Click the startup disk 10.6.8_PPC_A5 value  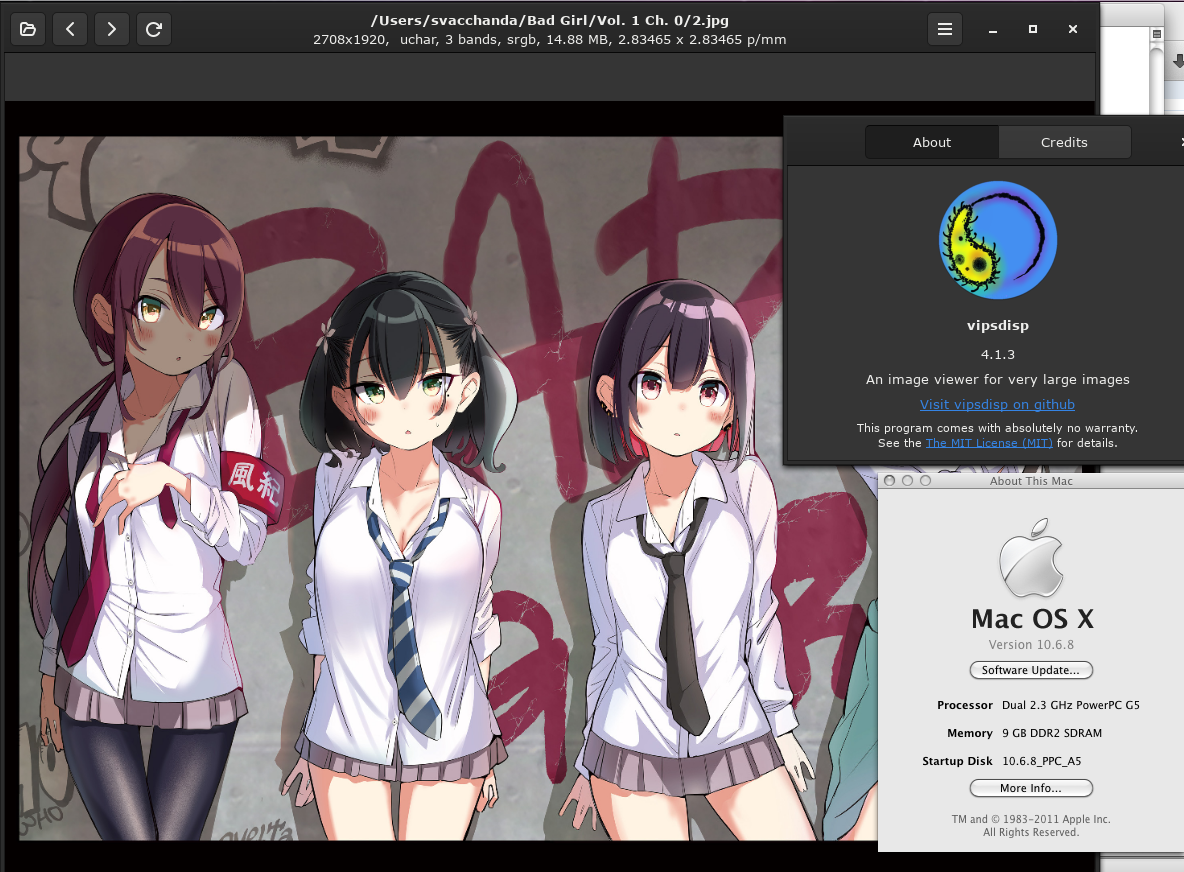click(x=1041, y=761)
